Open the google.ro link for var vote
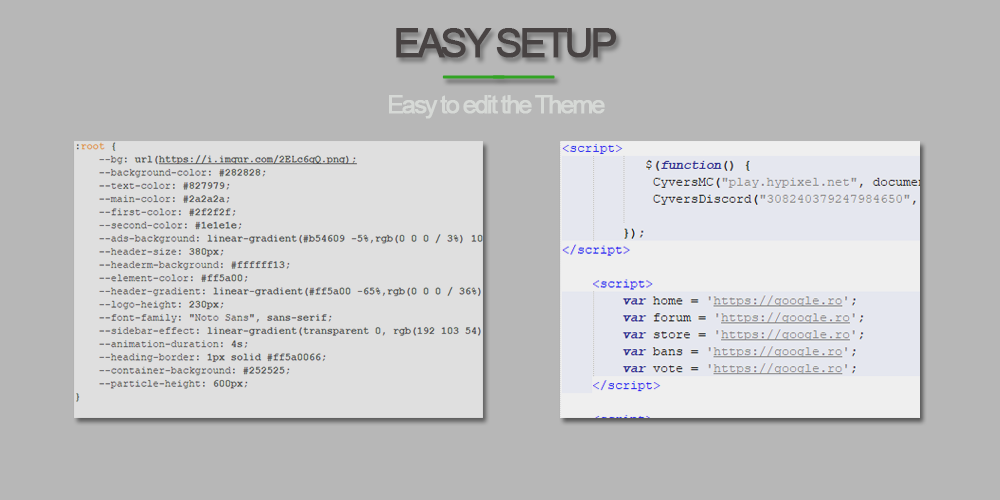1000x500 pixels. pyautogui.click(x=785, y=368)
